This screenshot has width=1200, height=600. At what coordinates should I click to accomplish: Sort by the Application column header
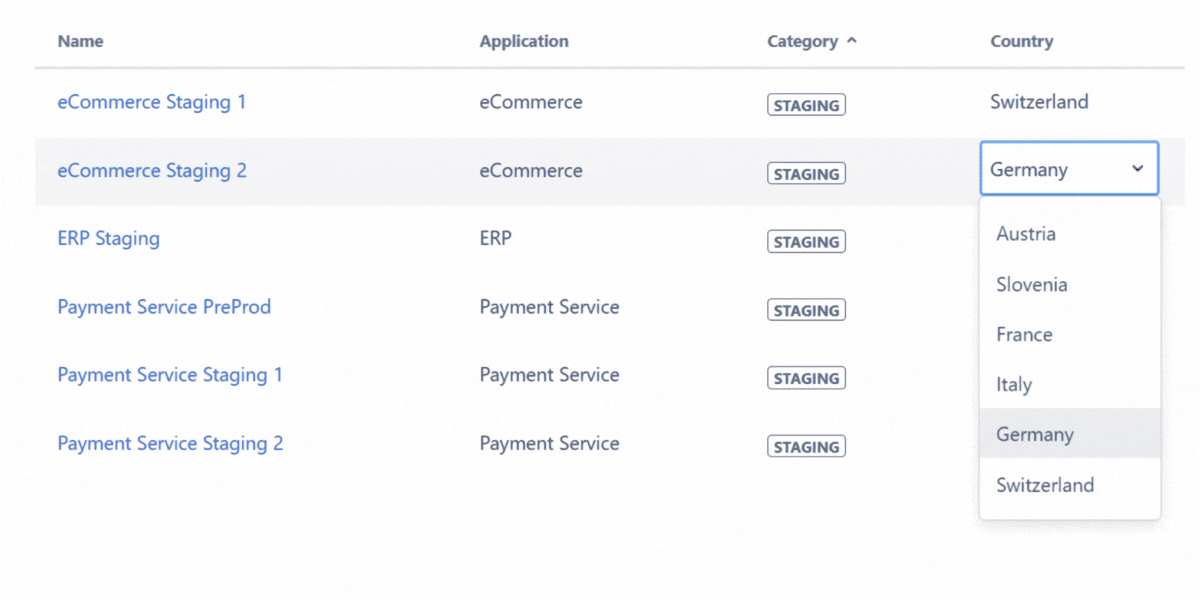click(x=523, y=41)
